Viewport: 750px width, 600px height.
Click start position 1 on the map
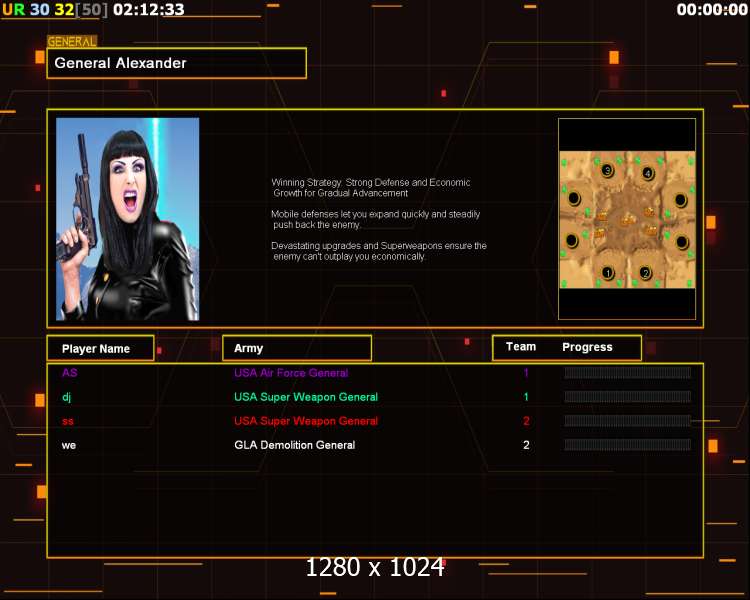pos(607,273)
